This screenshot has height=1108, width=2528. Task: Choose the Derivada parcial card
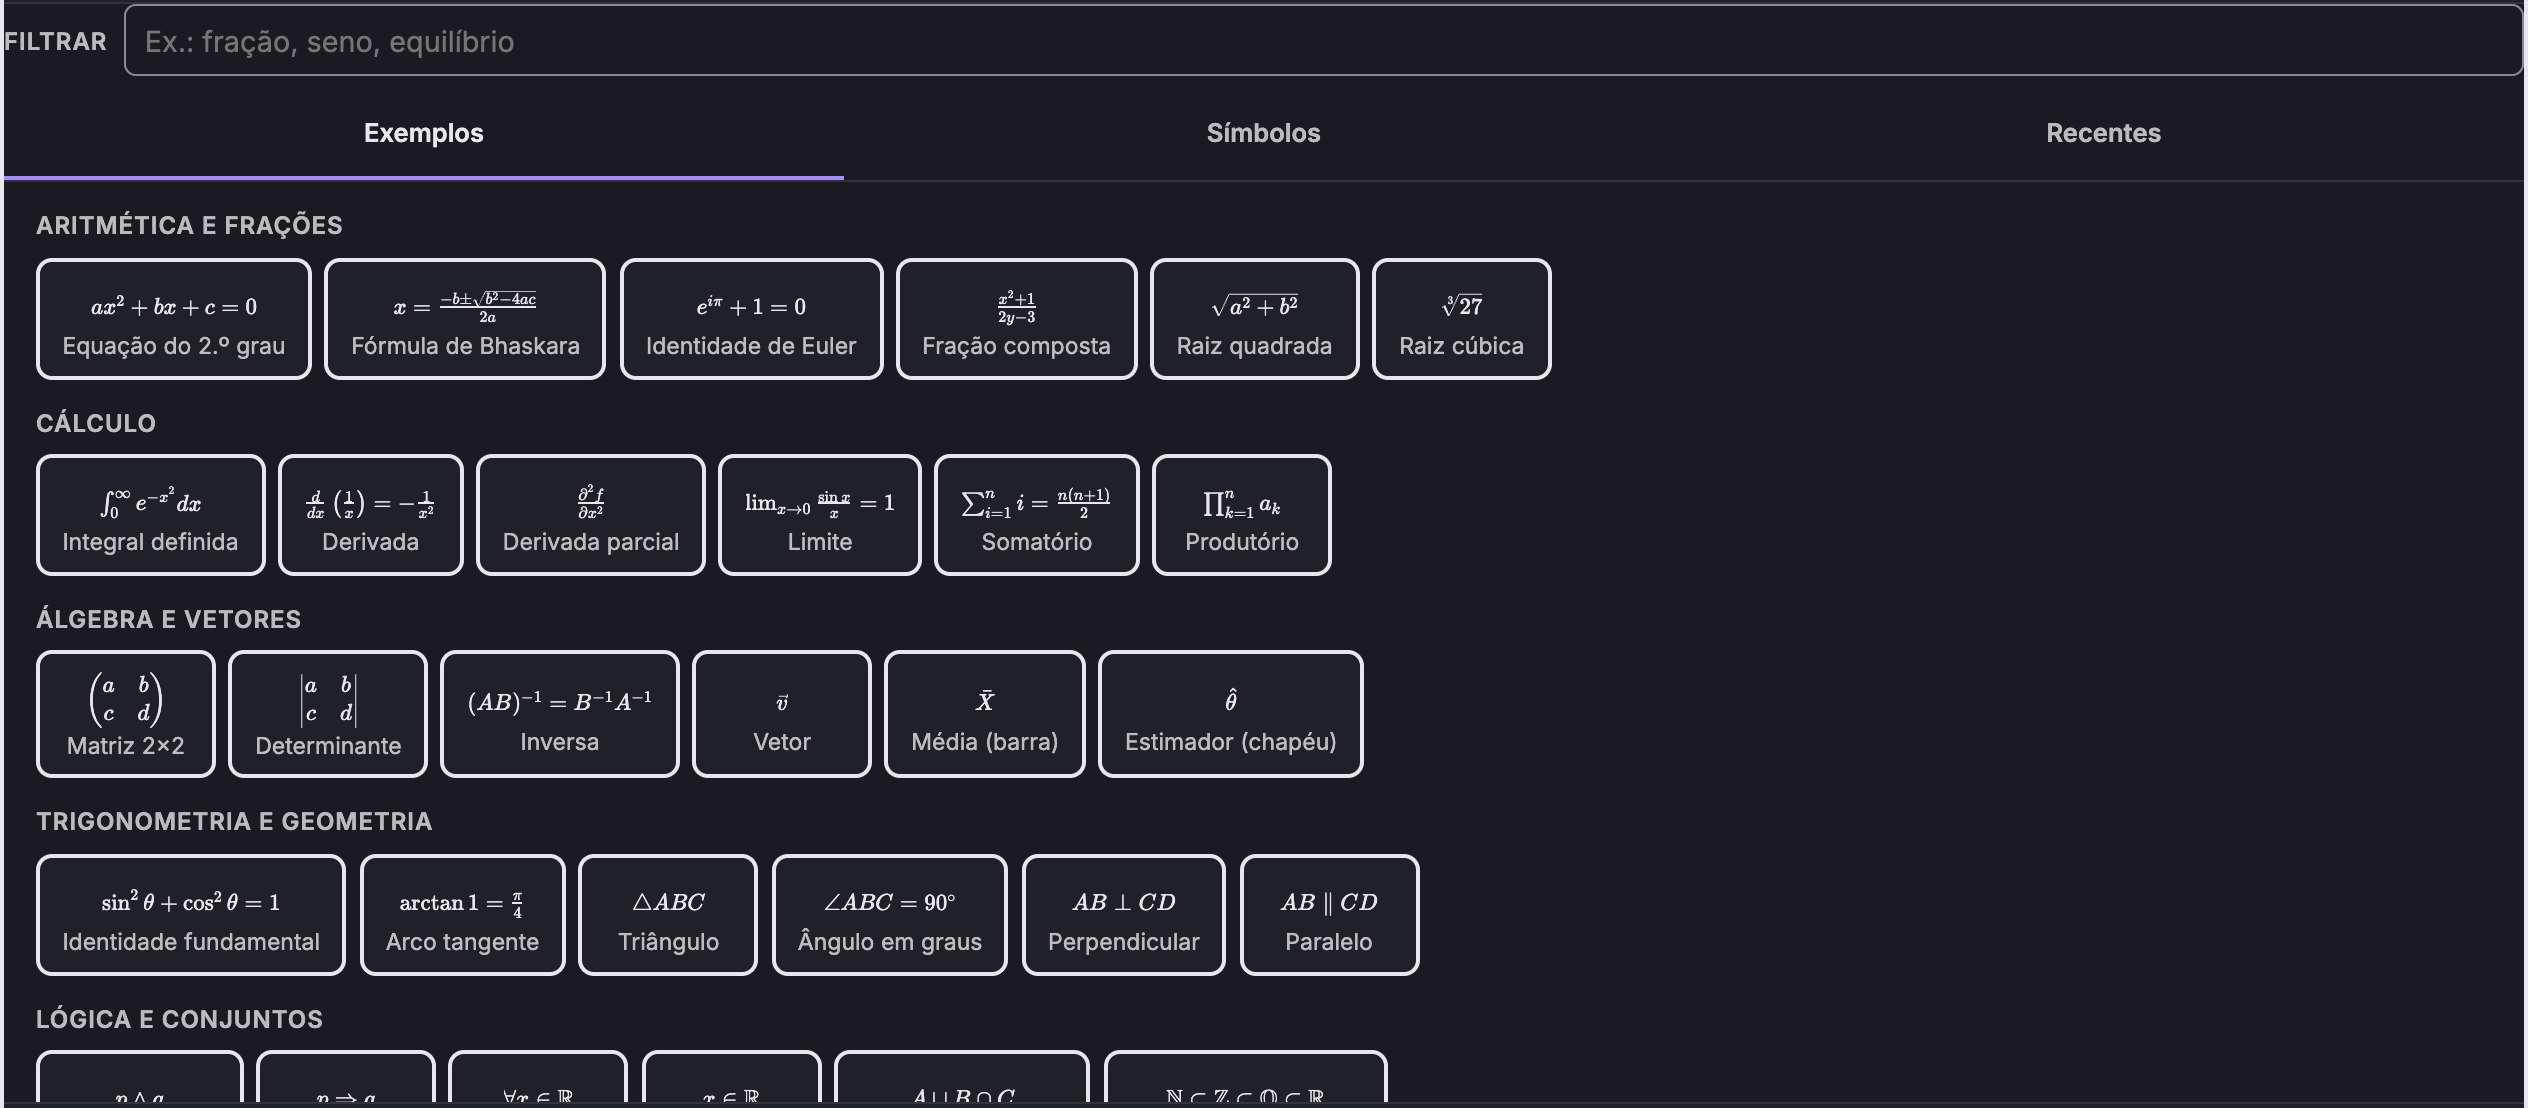(x=591, y=515)
